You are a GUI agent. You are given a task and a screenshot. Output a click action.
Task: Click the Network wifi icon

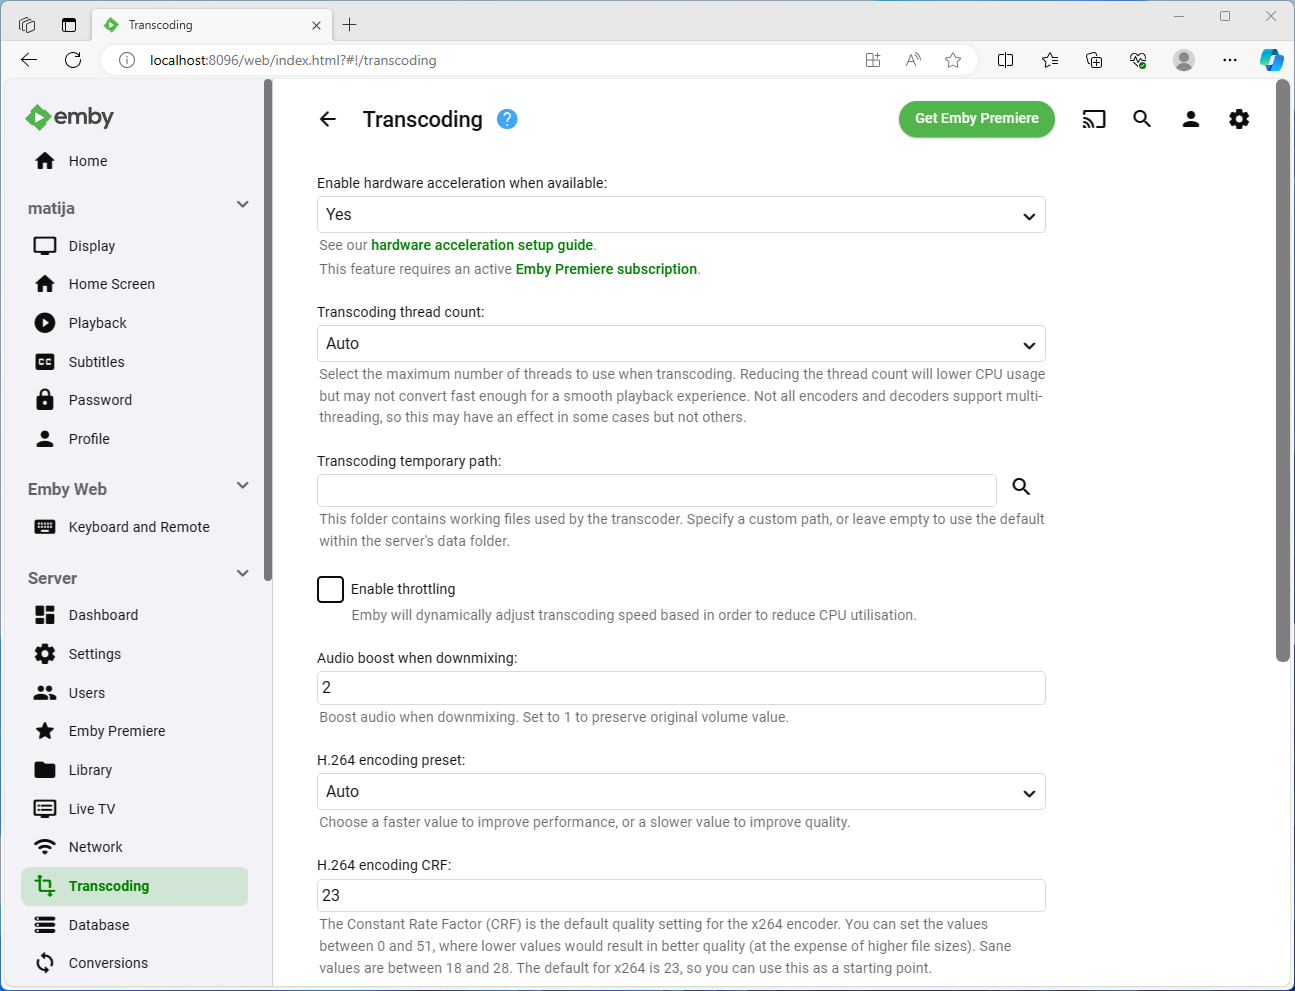pyautogui.click(x=45, y=847)
